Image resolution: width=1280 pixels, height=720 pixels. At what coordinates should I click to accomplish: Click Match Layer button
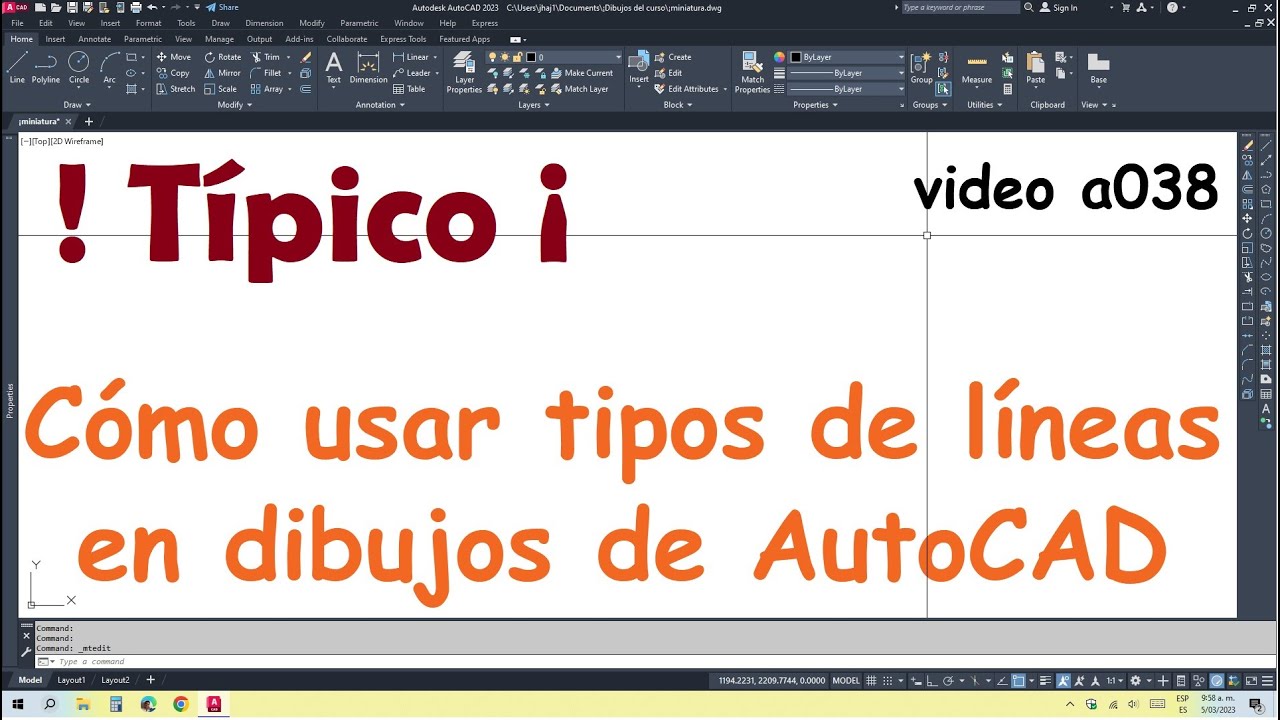pos(579,89)
